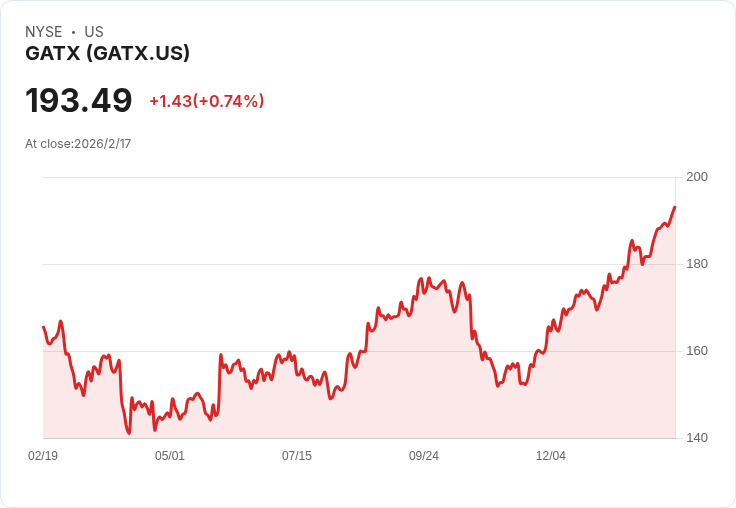Viewport: 736px width, 508px height.
Task: Click the price trough just before 12/04
Action: pyautogui.click(x=523, y=384)
